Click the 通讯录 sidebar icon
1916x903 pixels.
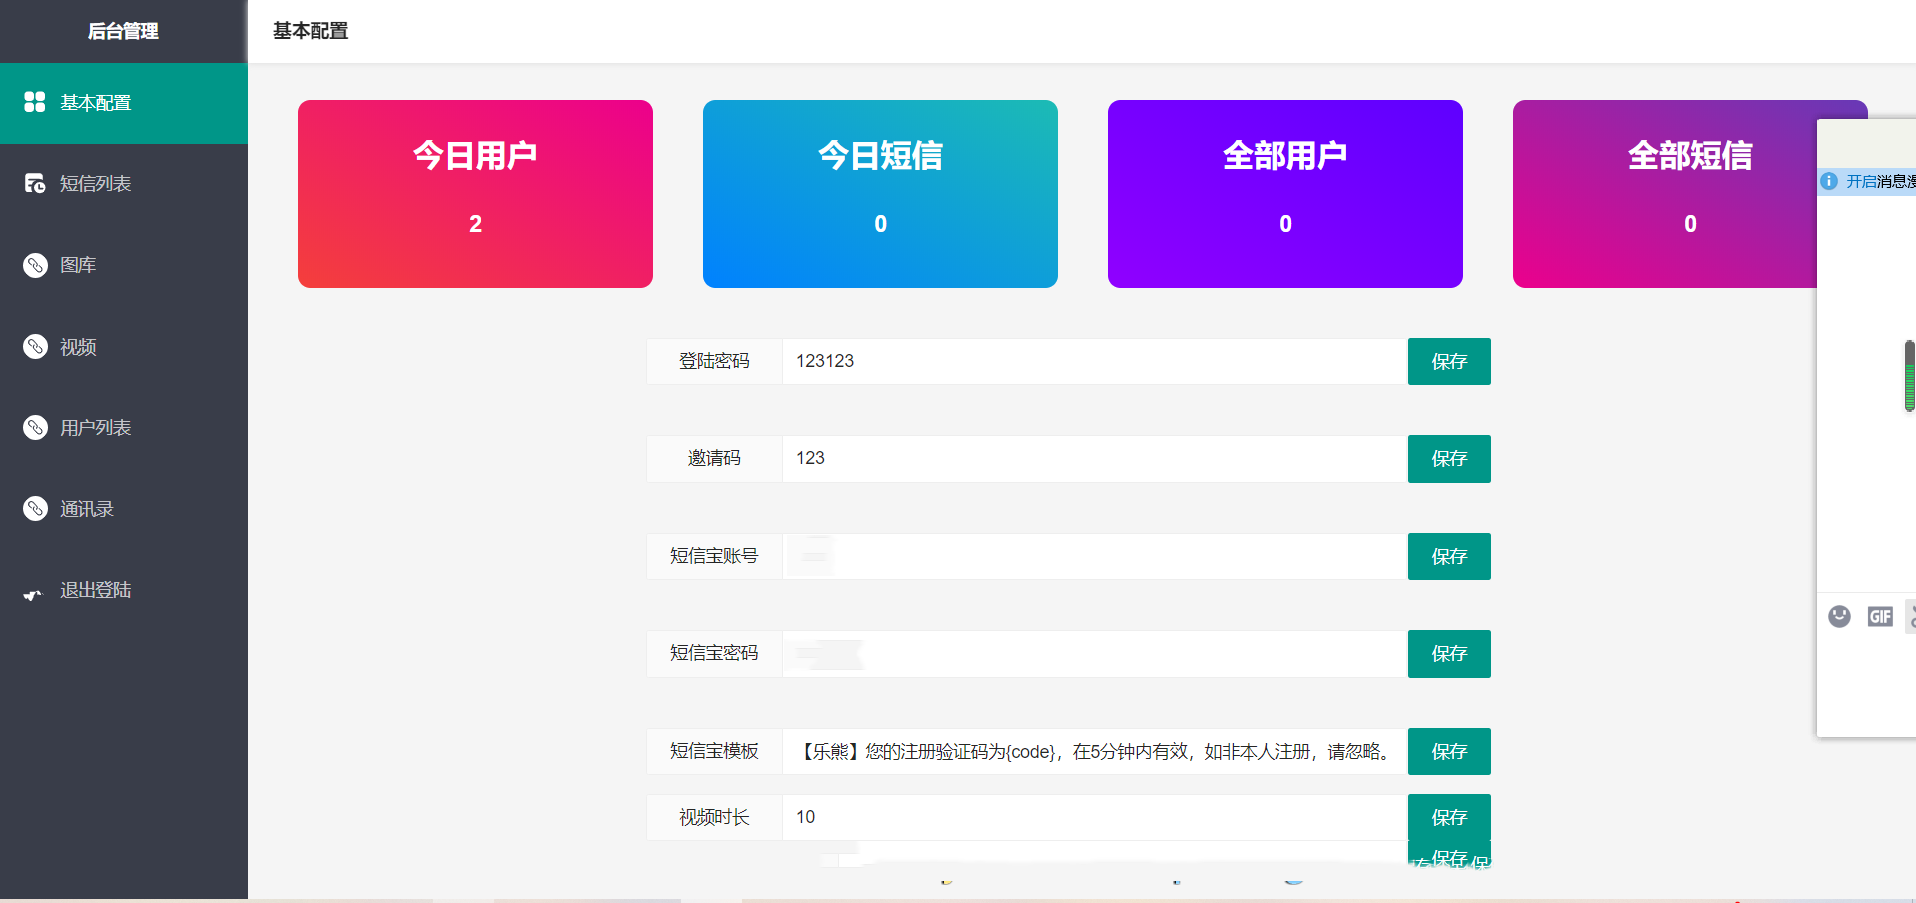click(x=35, y=509)
